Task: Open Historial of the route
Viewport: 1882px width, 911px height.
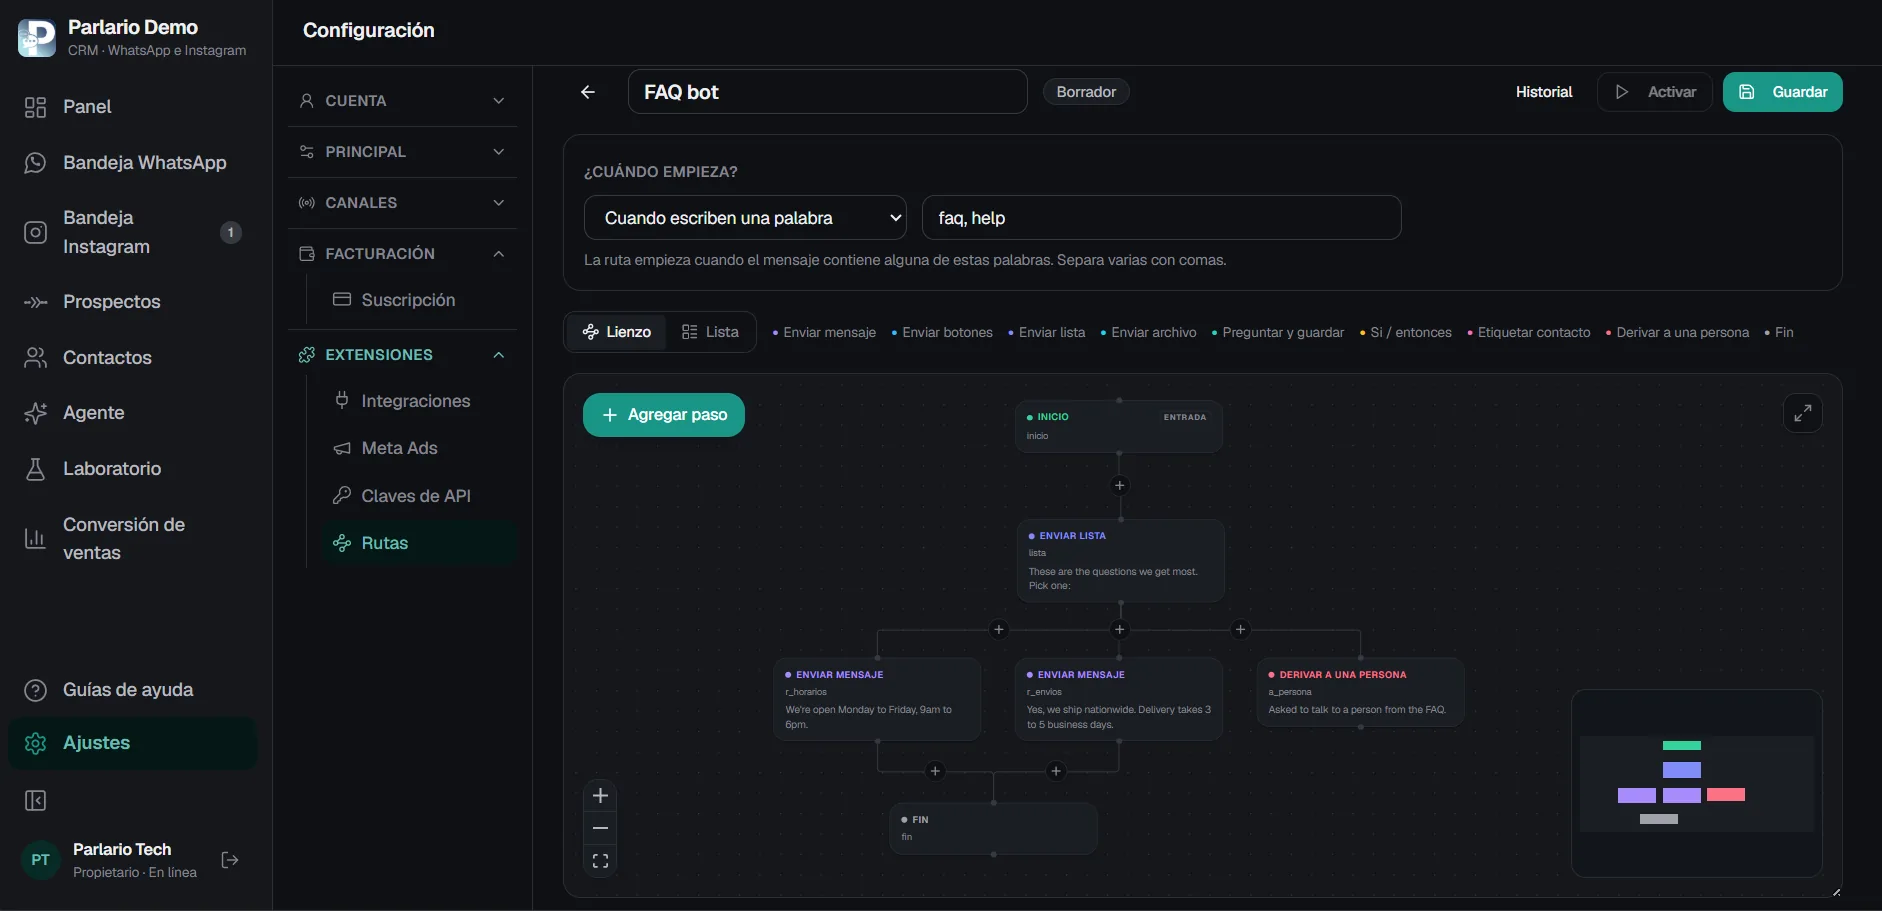Action: click(1544, 92)
